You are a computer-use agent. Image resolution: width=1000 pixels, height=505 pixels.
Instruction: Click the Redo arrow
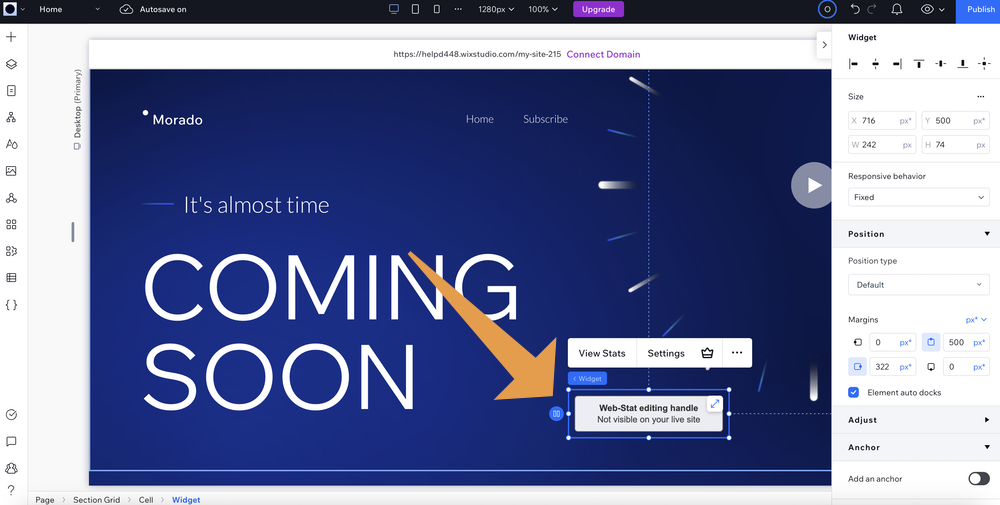pos(872,10)
